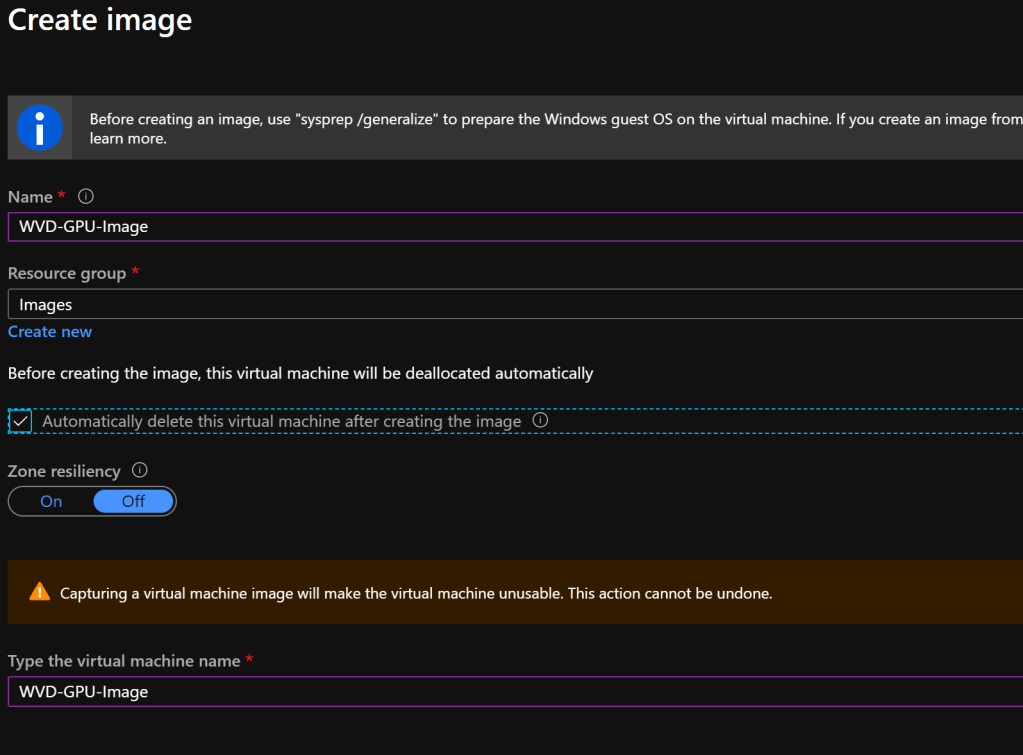Click the learn more text in the info banner
Screen dimensions: 1023x755
click(128, 139)
